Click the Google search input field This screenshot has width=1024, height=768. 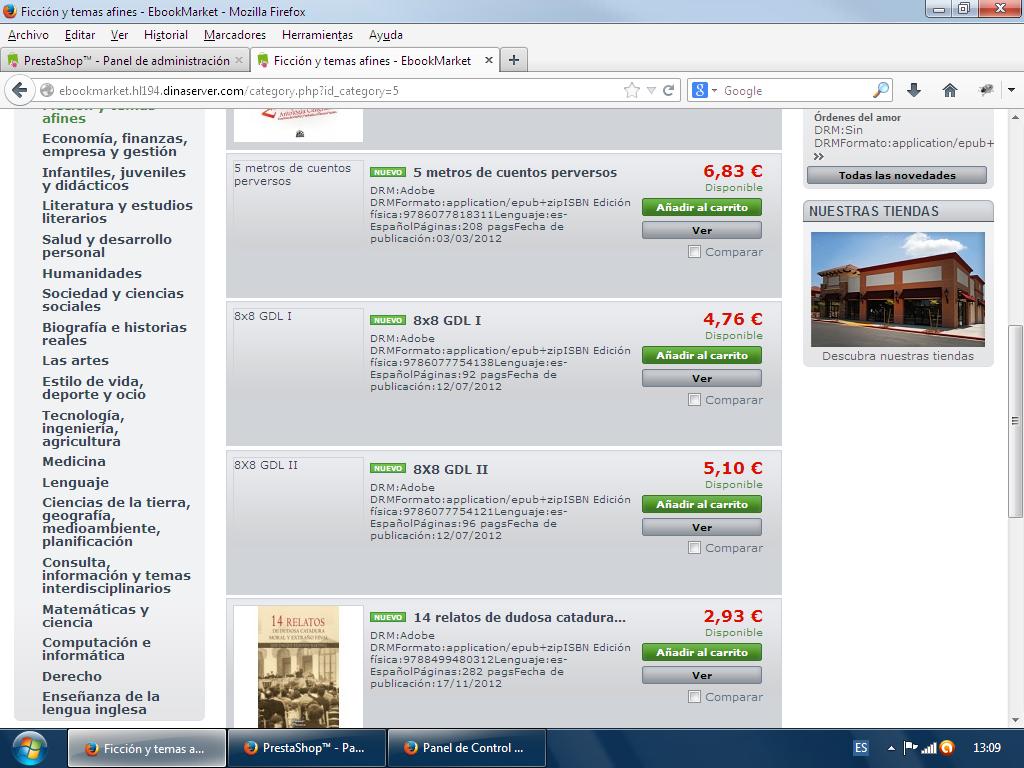coord(795,91)
